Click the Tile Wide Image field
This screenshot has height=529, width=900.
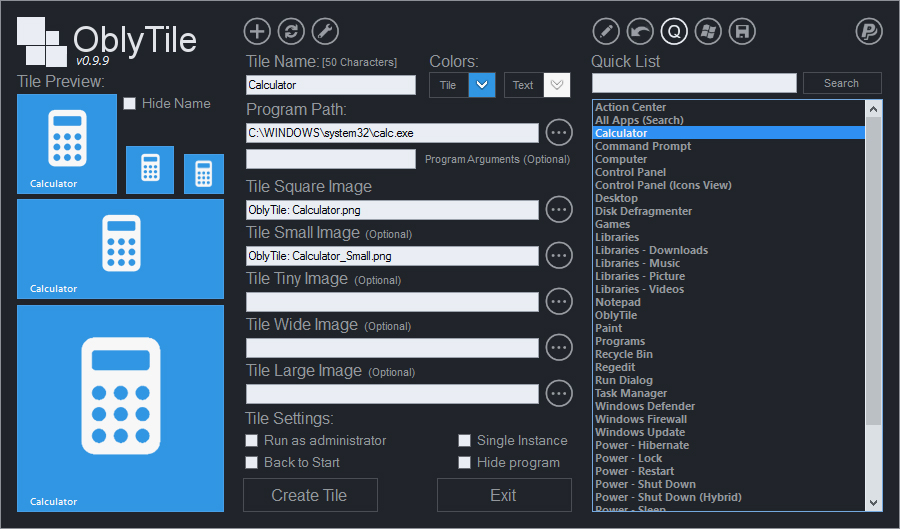tap(392, 348)
